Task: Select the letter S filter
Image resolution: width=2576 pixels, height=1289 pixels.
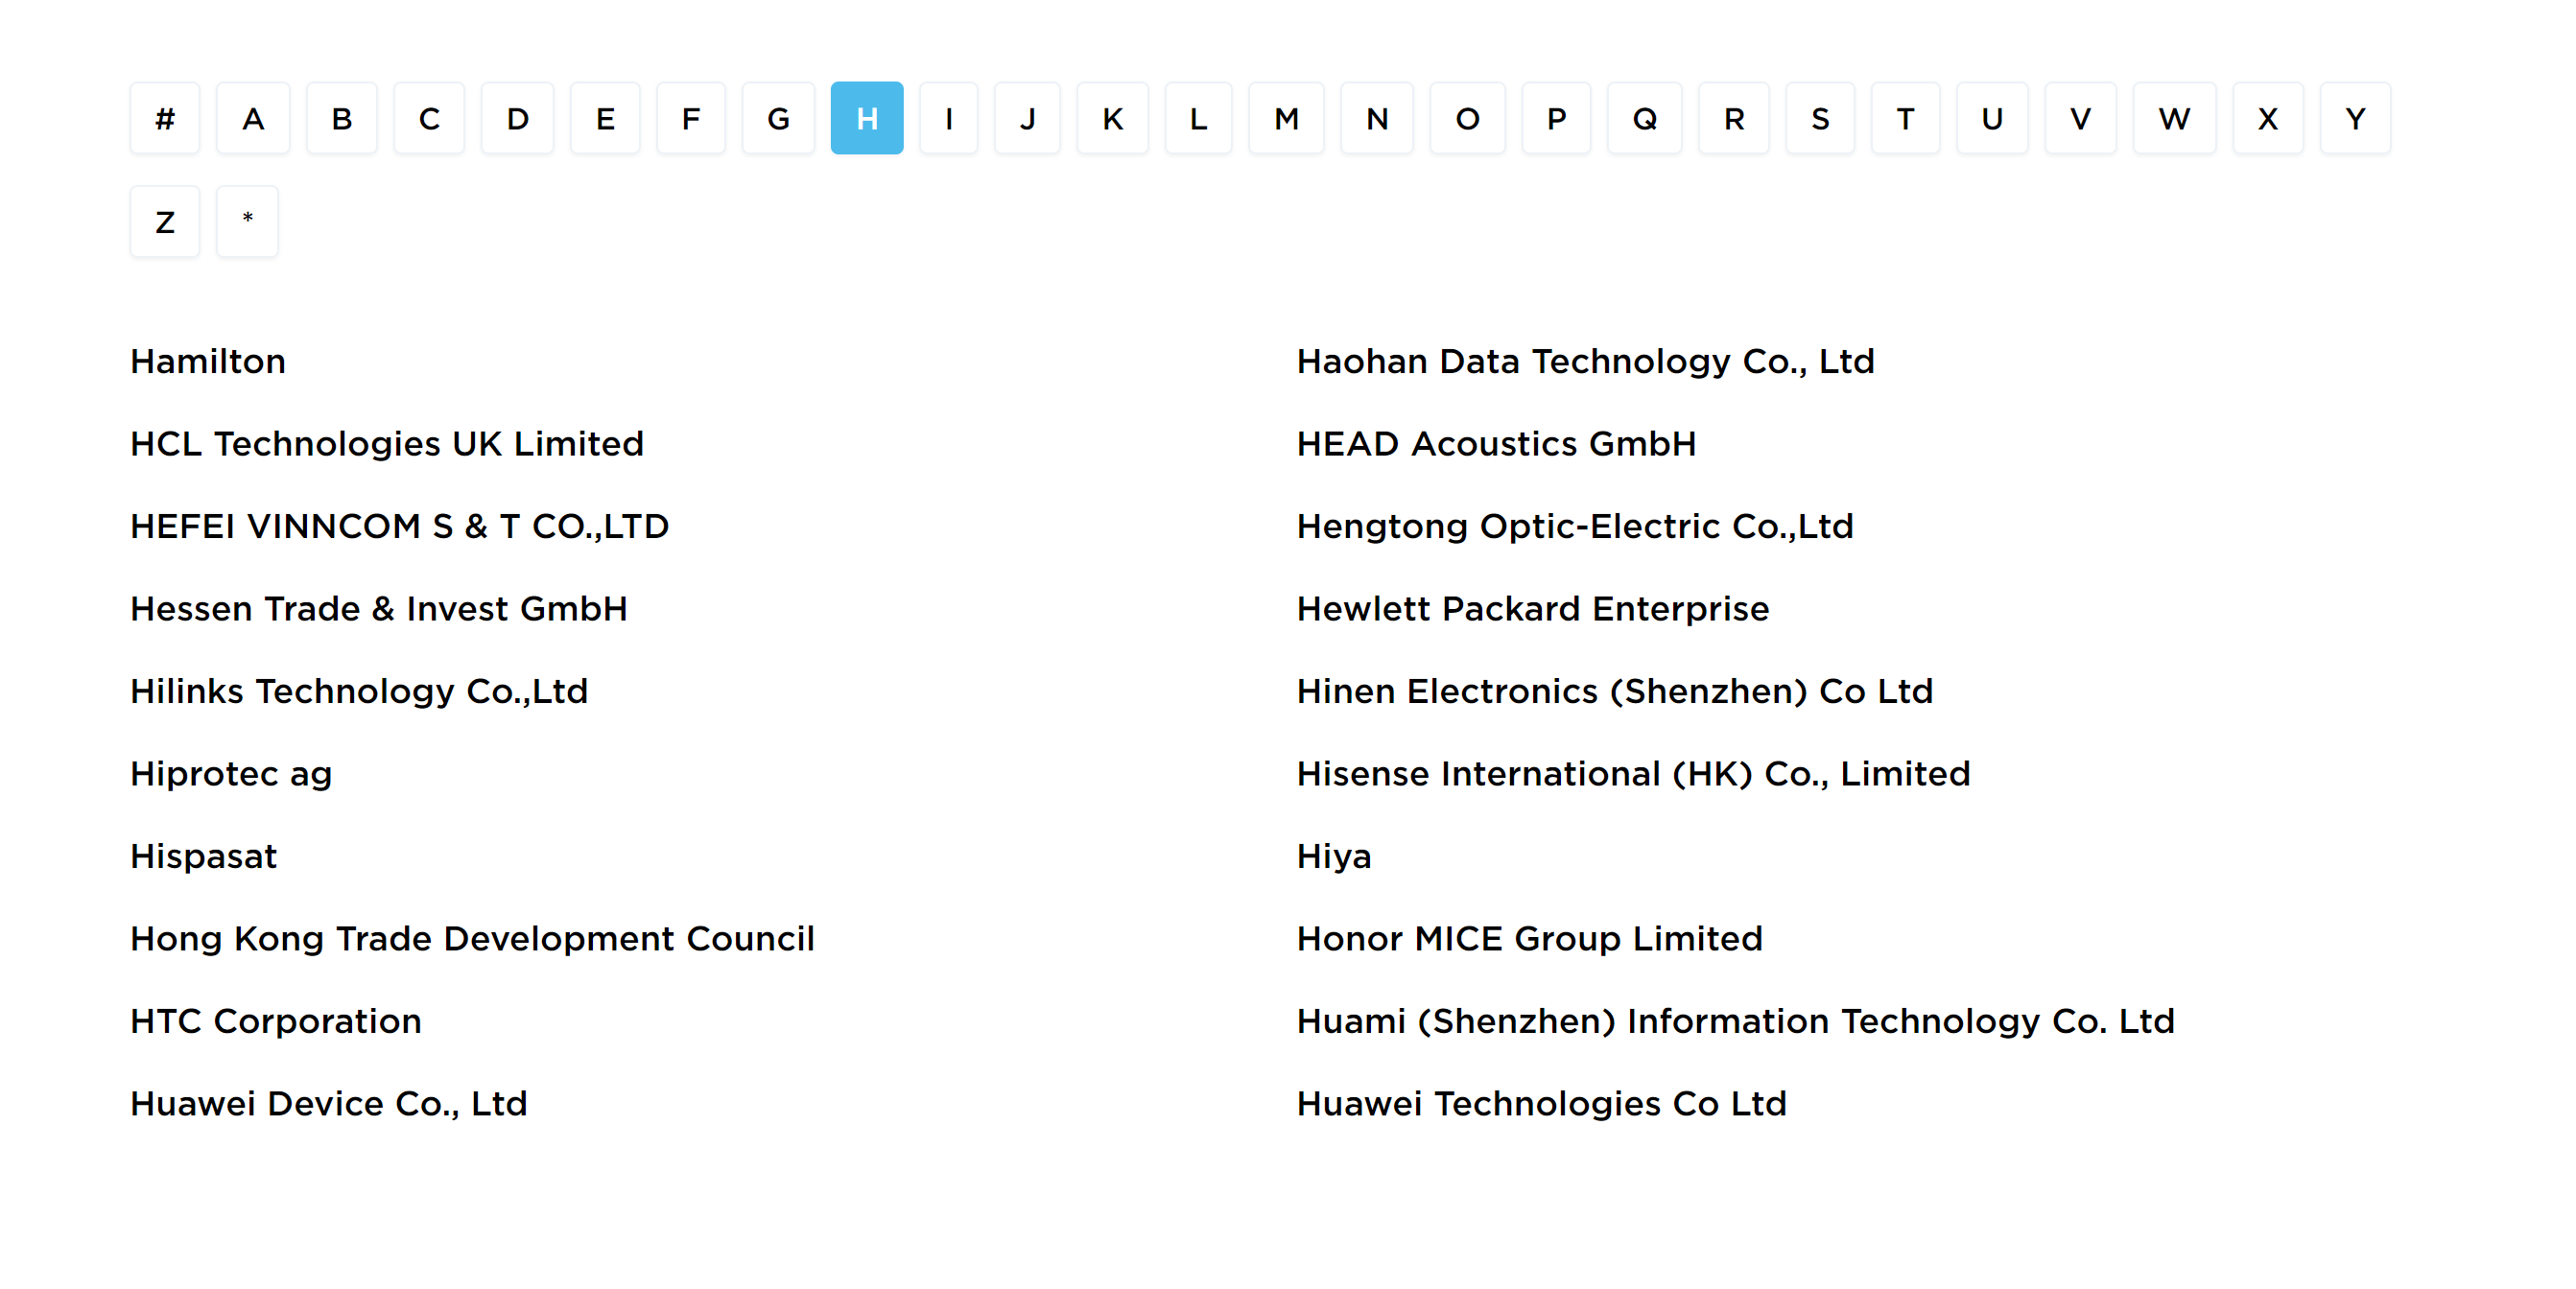Action: coord(1820,119)
